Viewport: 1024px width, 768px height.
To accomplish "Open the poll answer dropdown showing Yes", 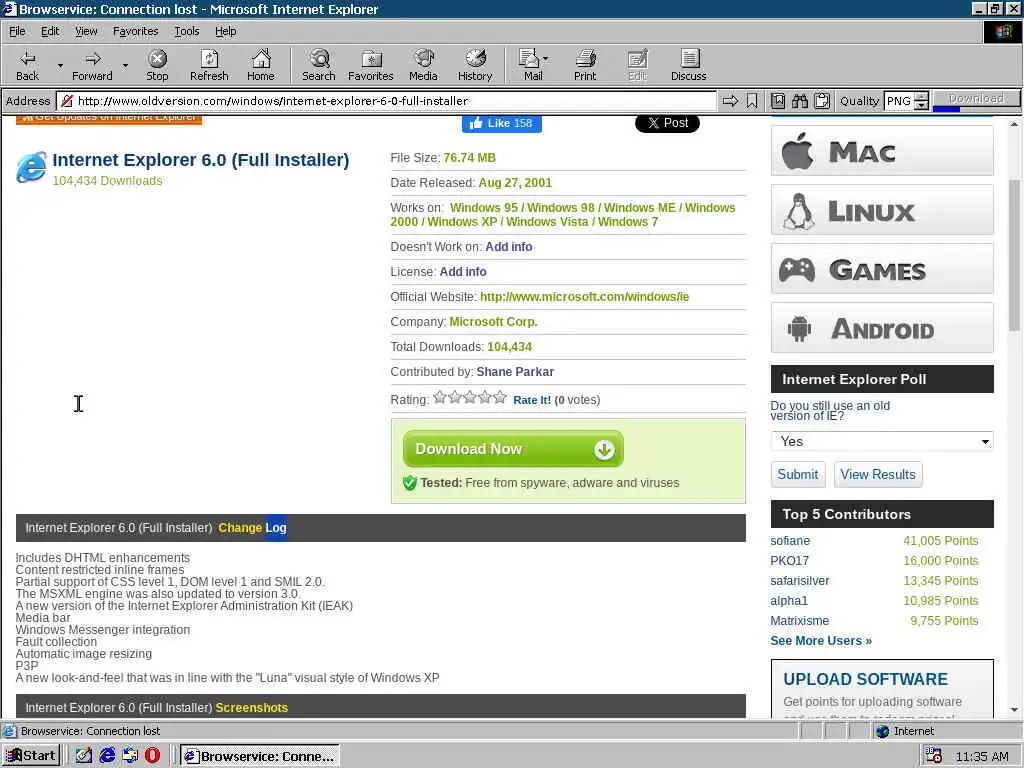I will [x=882, y=441].
